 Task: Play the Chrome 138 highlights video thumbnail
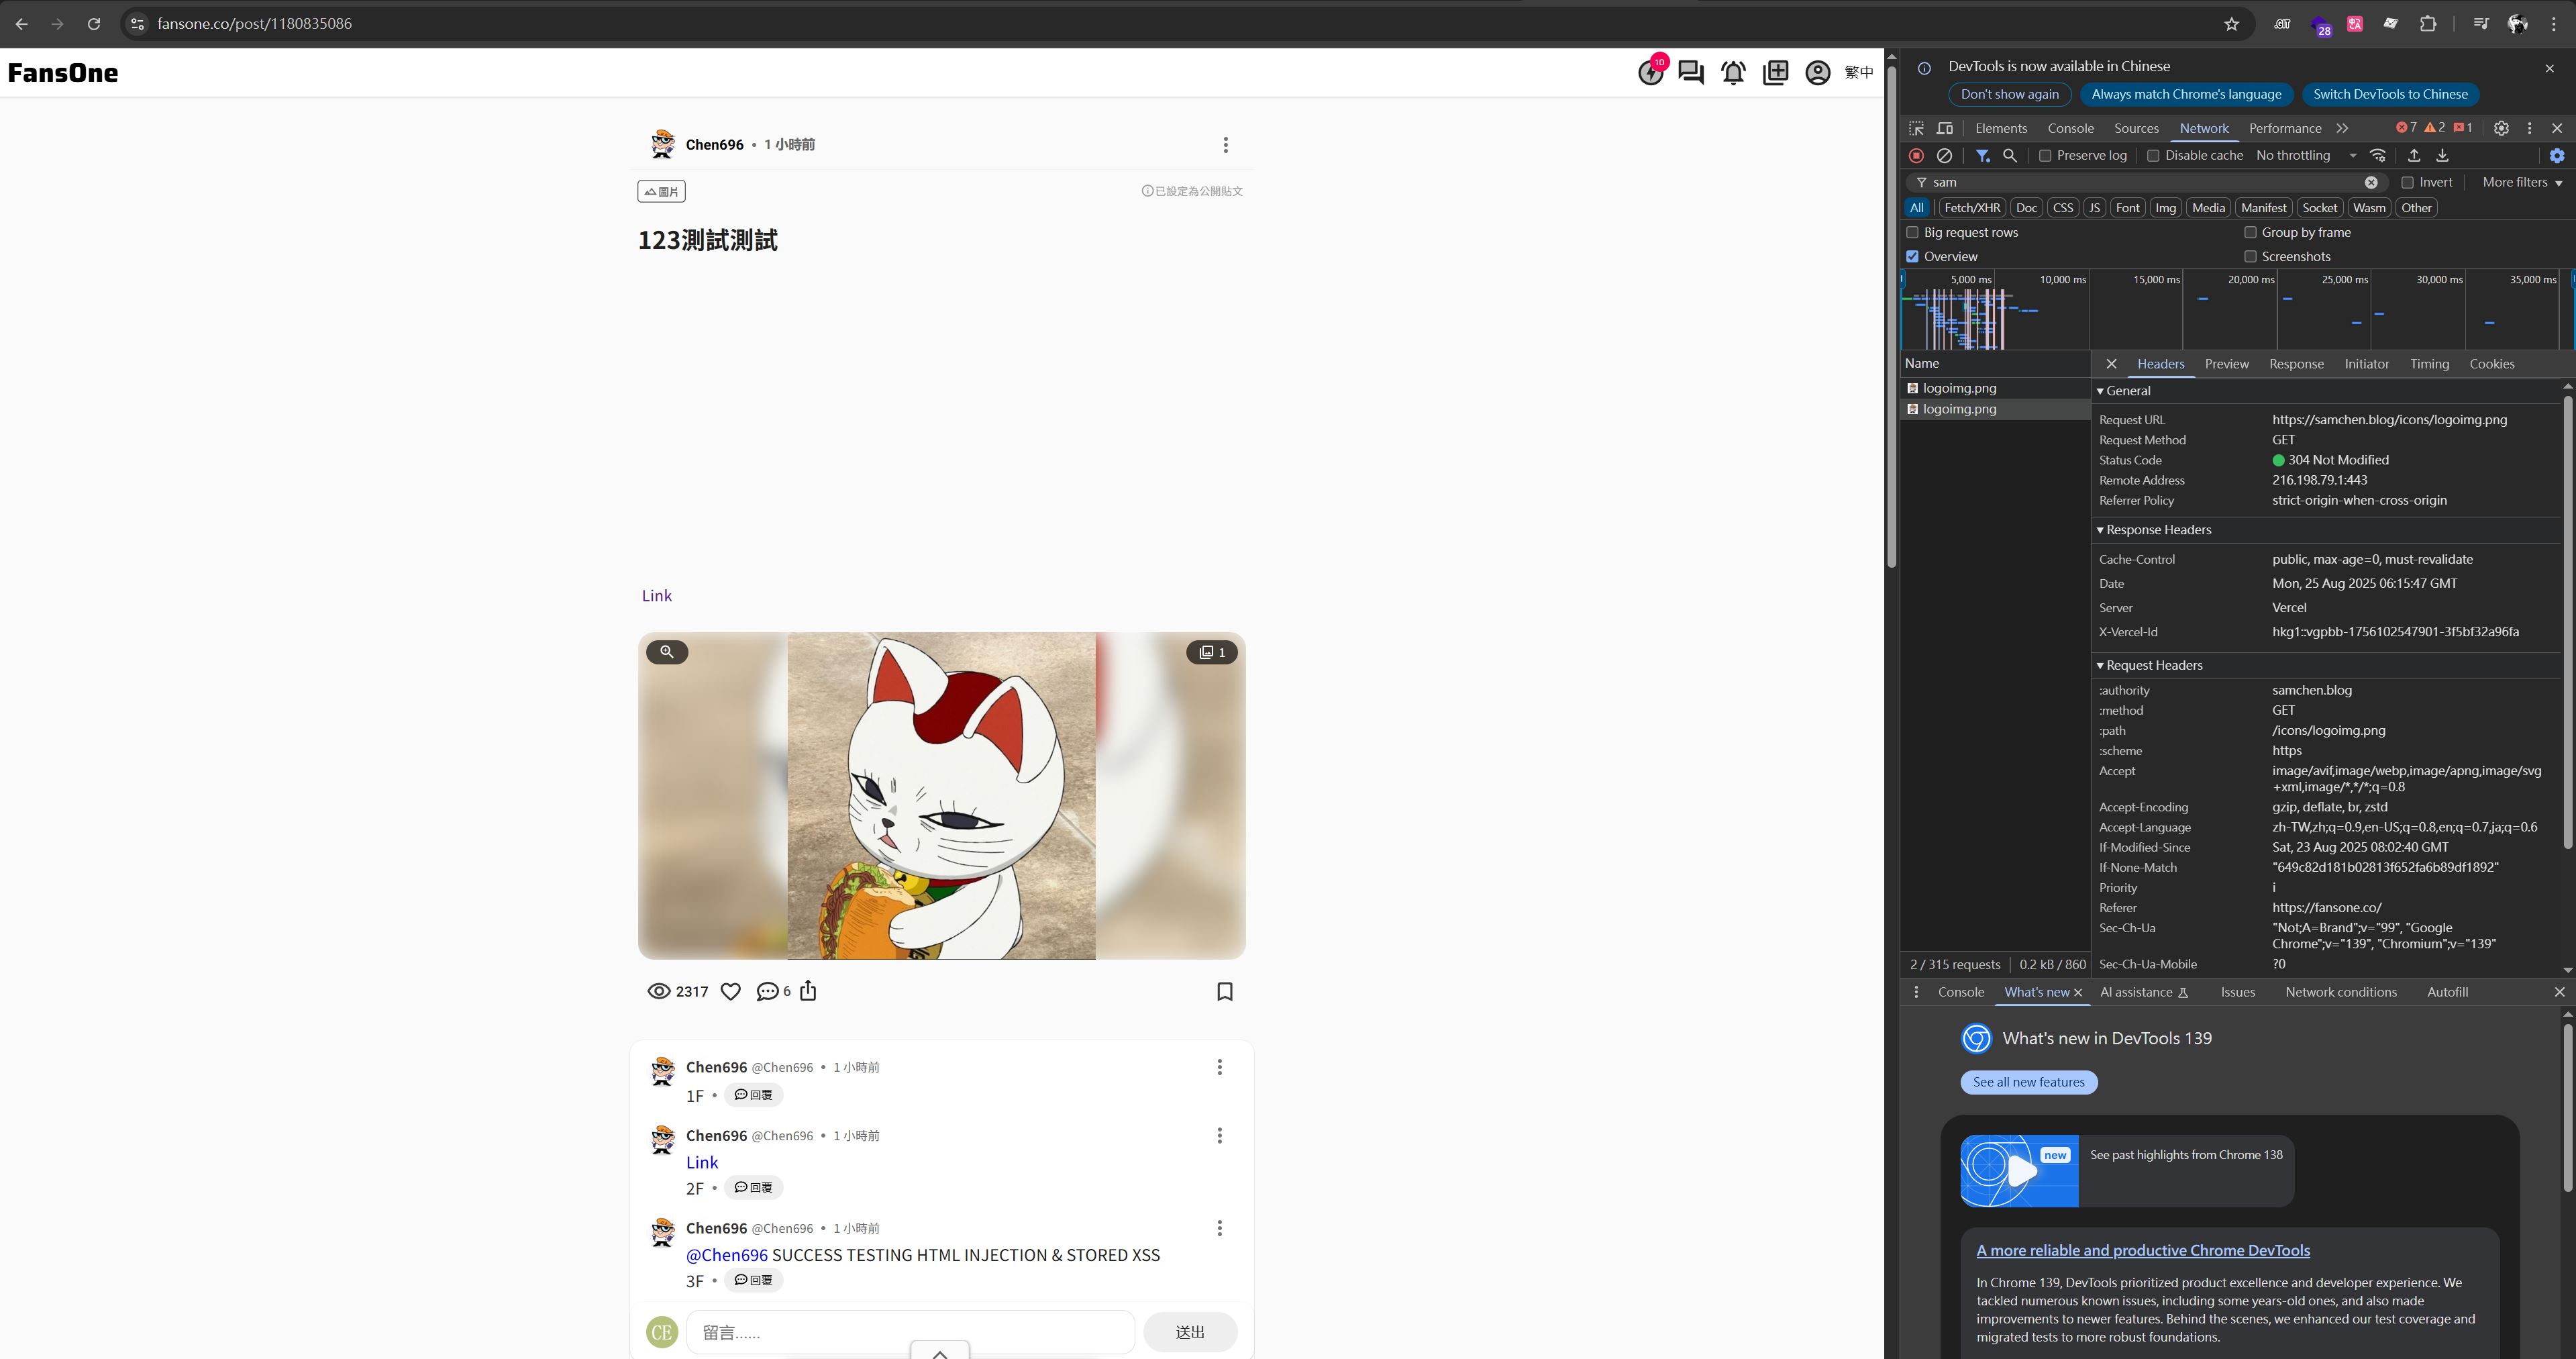click(x=2019, y=1171)
